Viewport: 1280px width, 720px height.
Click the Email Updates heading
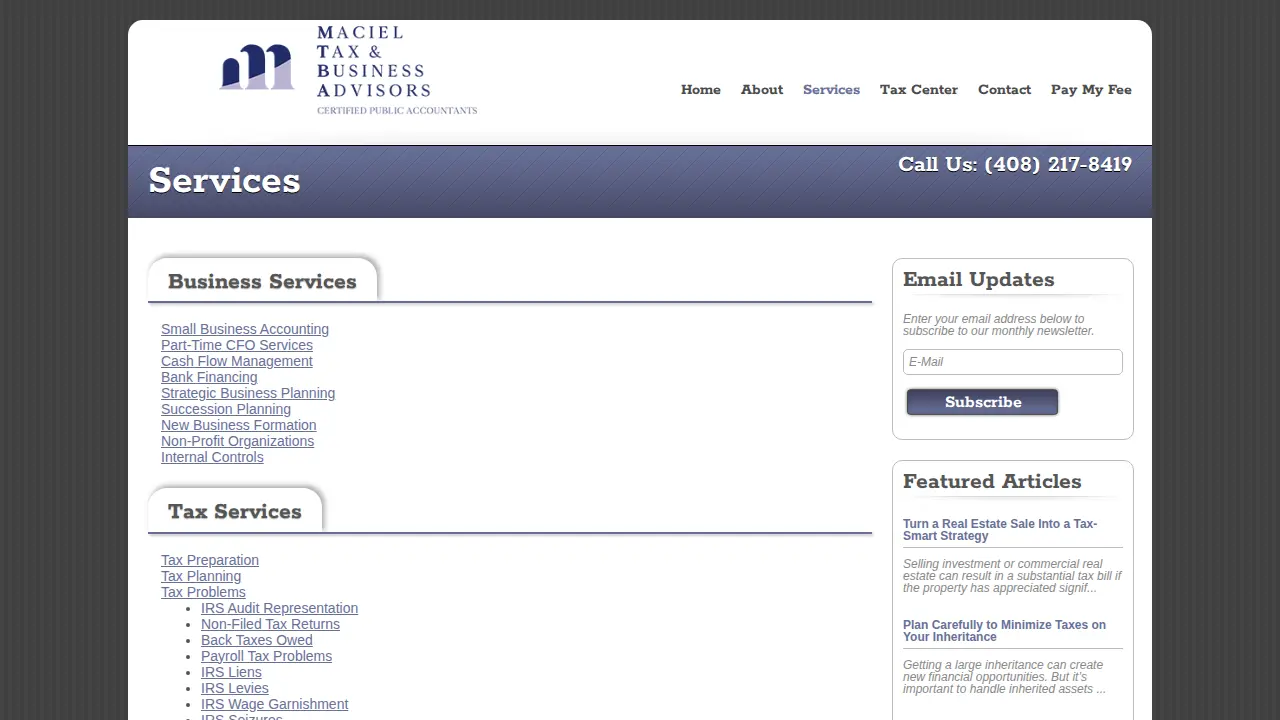click(979, 280)
